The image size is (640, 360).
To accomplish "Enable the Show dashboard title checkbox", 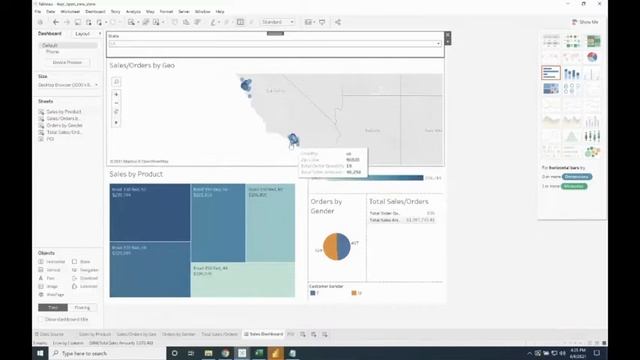I will (41, 319).
